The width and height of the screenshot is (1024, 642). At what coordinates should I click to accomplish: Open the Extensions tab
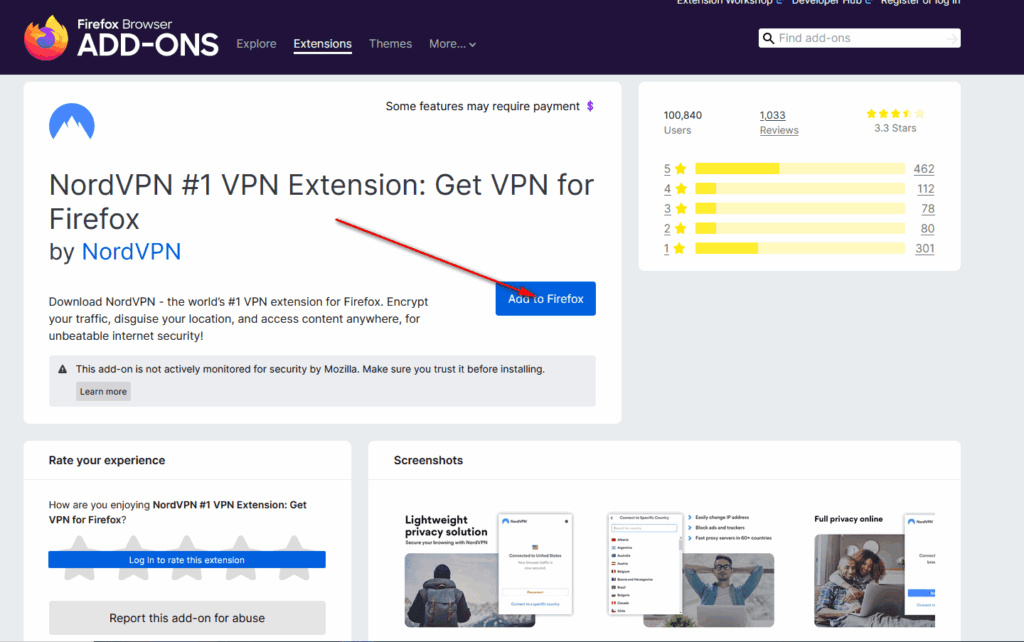click(323, 44)
